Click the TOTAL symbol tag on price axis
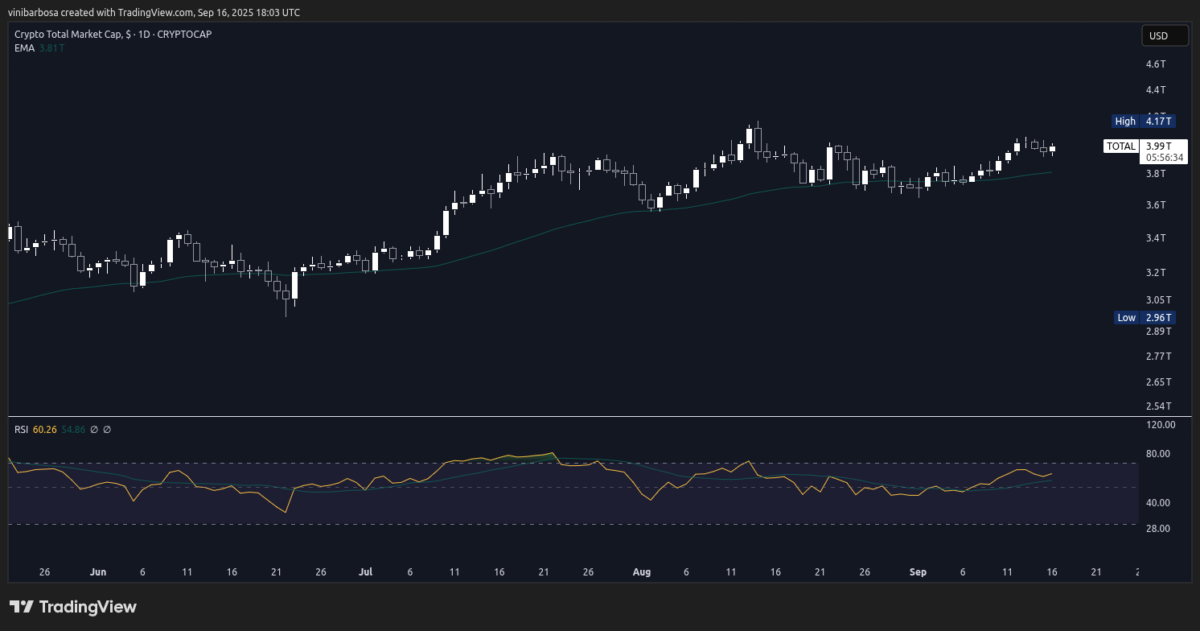Image resolution: width=1200 pixels, height=631 pixels. point(1120,146)
